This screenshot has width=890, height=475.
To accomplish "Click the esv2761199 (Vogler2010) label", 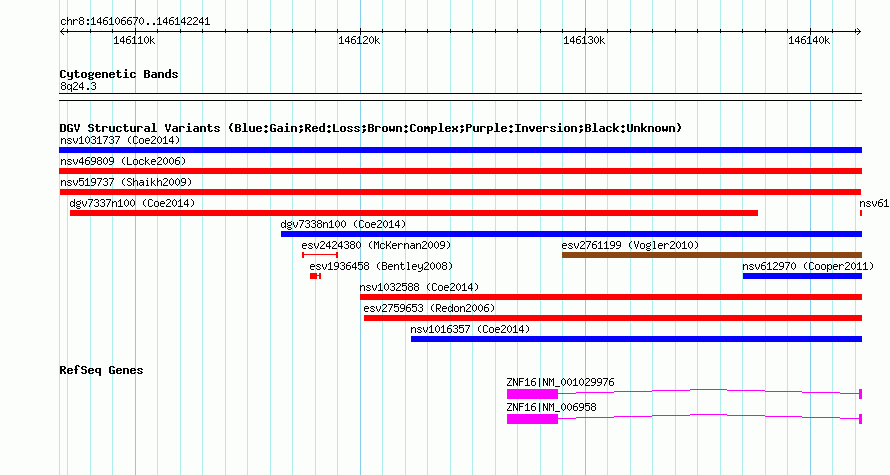I will [630, 245].
